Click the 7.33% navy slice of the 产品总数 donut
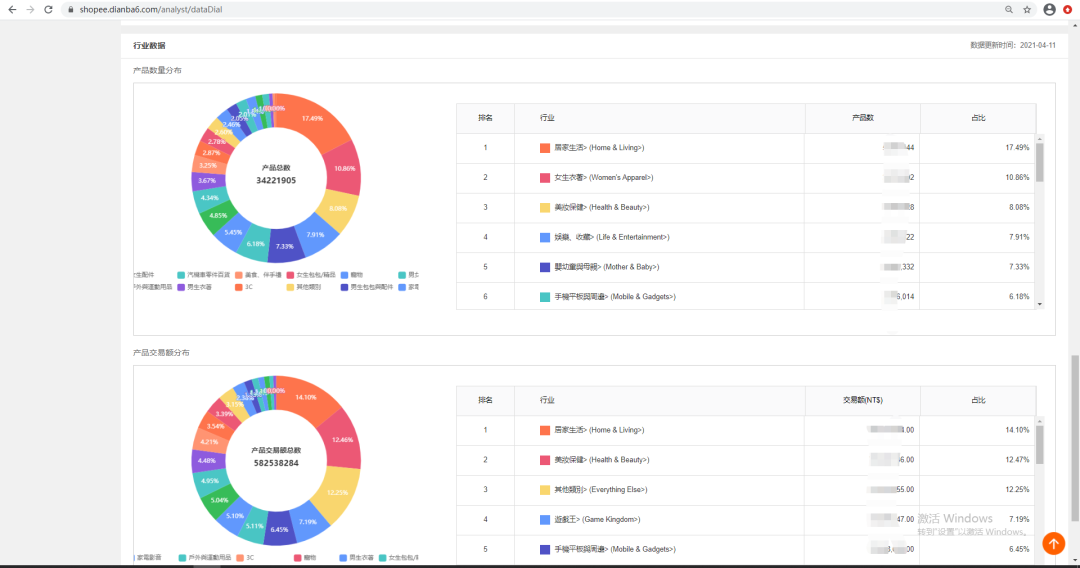Screen dimensions: 1080x568 (284, 246)
